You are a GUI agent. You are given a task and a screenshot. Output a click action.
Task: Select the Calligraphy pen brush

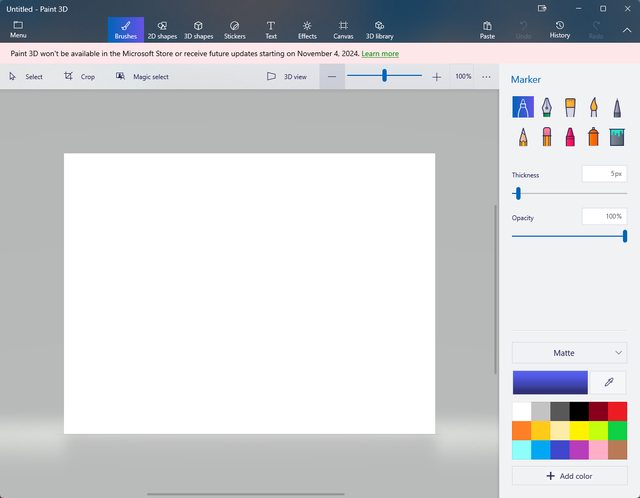(546, 107)
